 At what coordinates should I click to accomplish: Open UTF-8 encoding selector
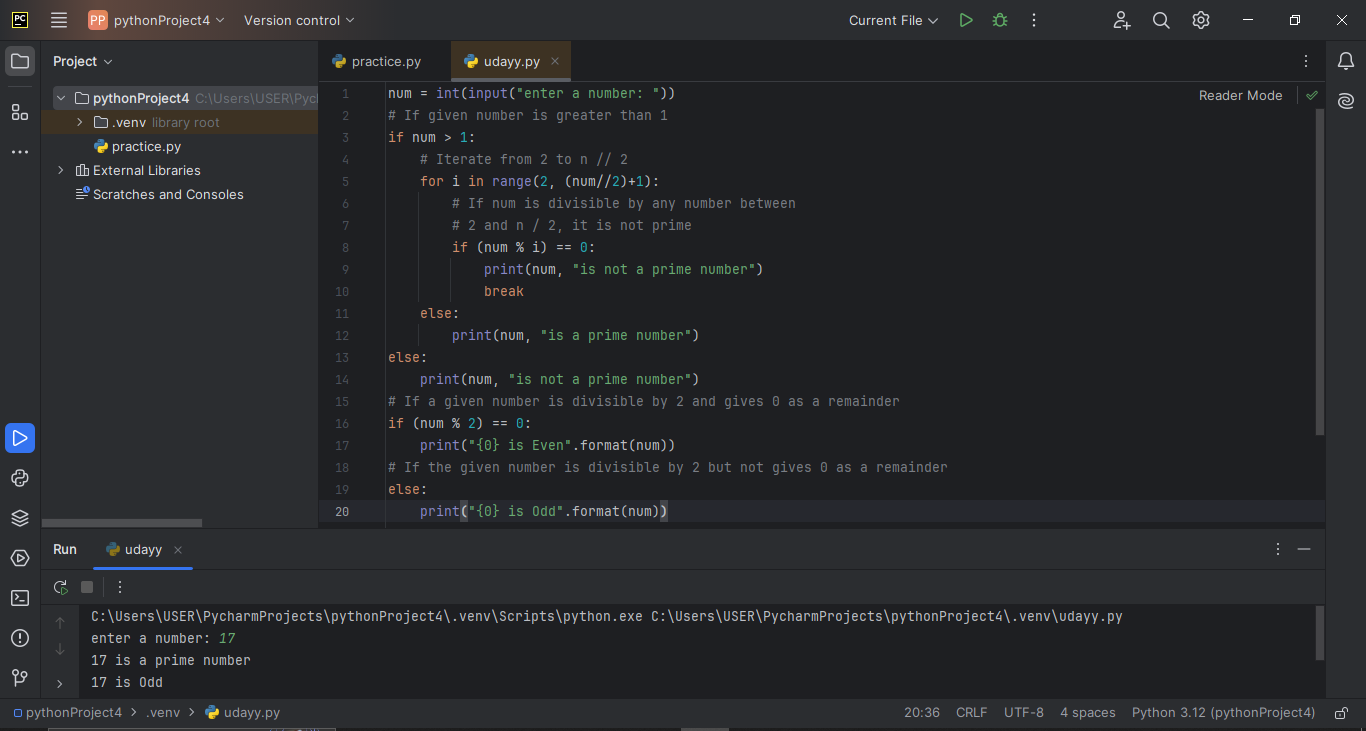[1024, 713]
